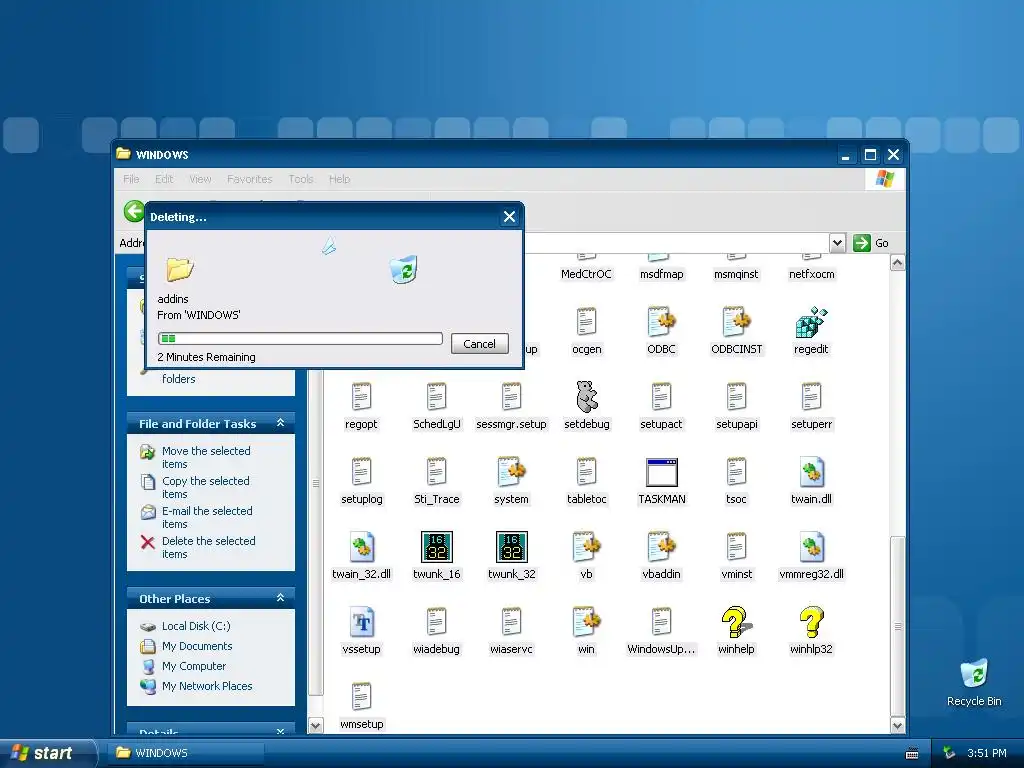Click the network tray icon
The width and height of the screenshot is (1024, 768).
(x=950, y=753)
